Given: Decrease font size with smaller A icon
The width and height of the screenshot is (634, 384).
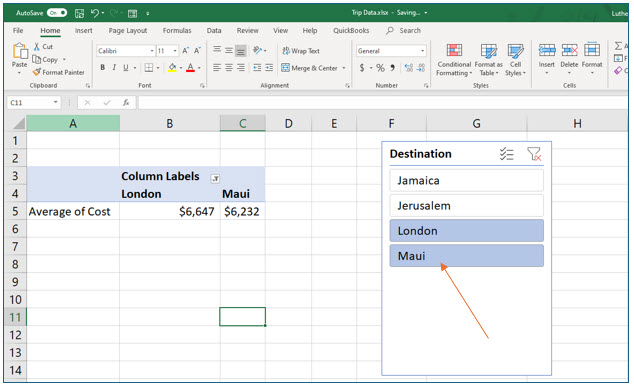Looking at the screenshot, I should pos(197,51).
